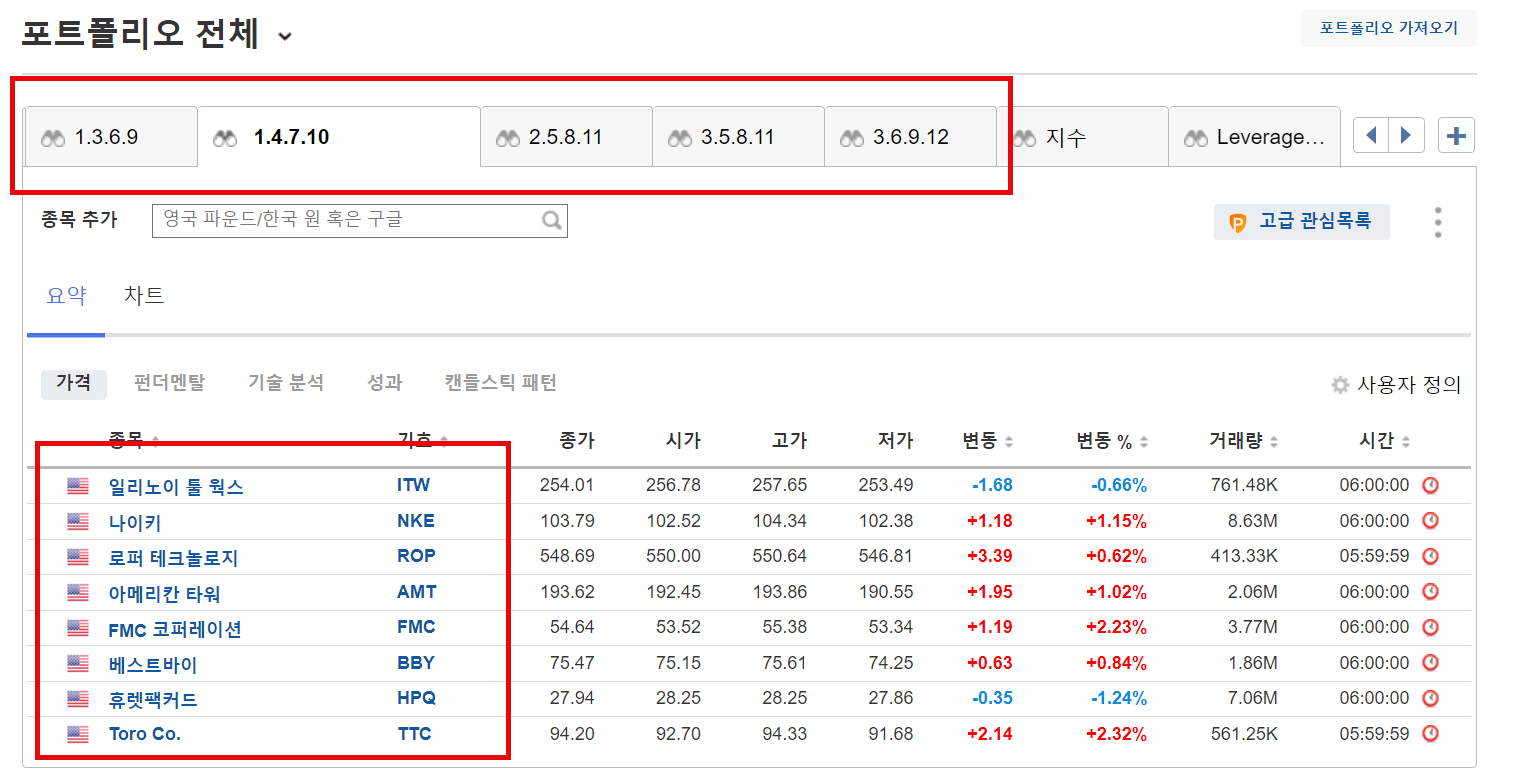Switch to the 성과 view
The height and width of the screenshot is (778, 1513).
tap(384, 383)
